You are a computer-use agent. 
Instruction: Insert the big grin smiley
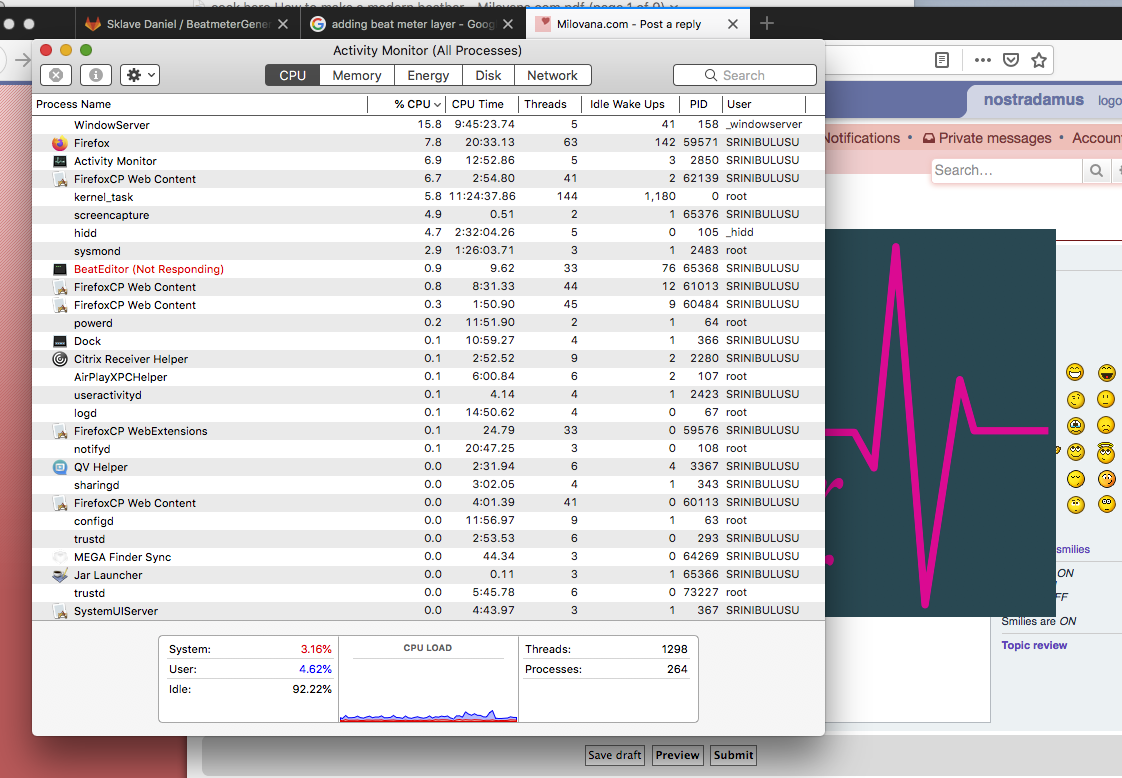(1075, 372)
